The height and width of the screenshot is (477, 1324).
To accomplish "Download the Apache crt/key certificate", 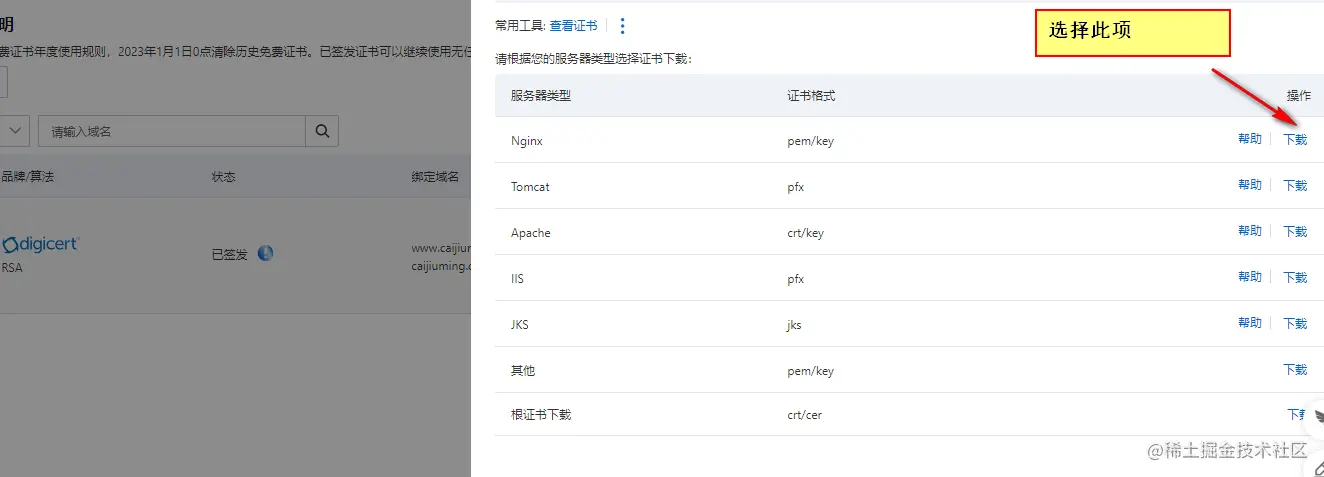I will coord(1295,232).
